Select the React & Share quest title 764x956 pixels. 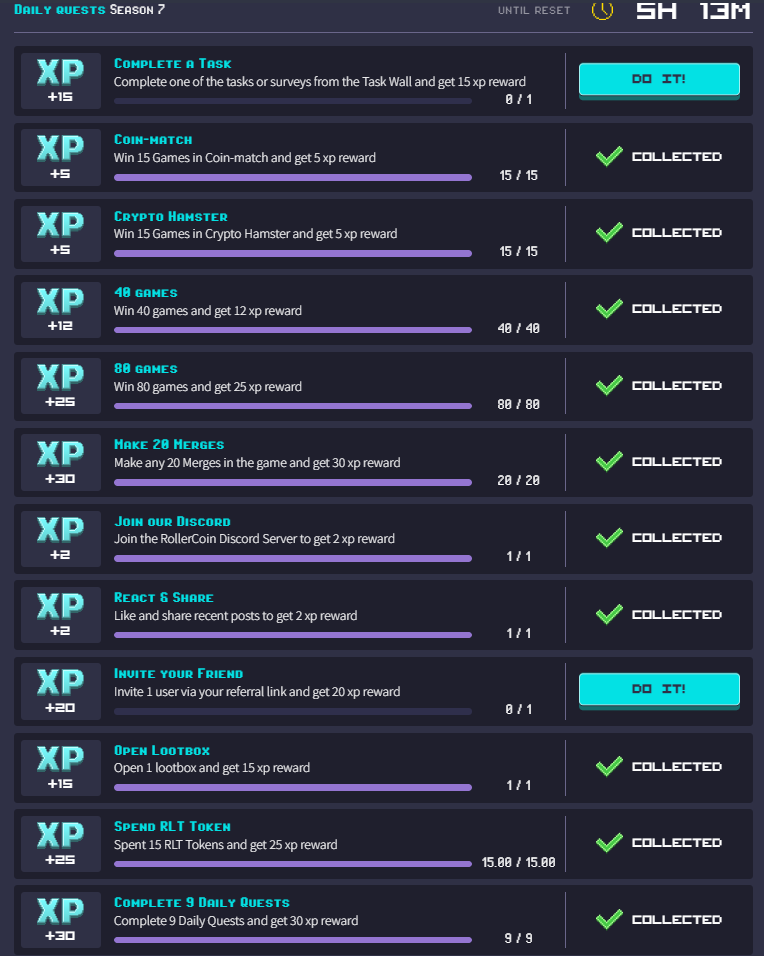point(163,598)
